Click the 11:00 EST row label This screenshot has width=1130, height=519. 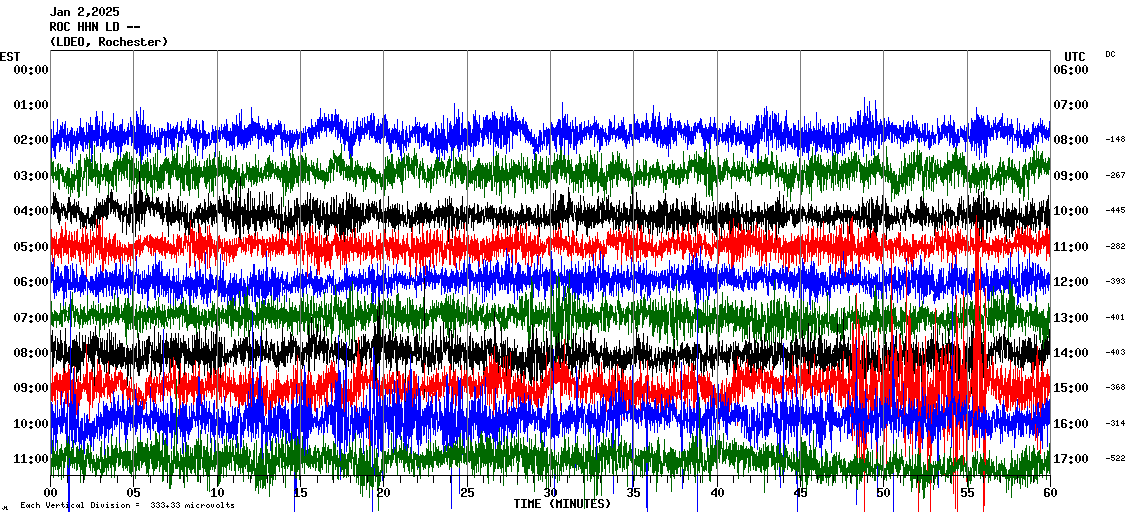pyautogui.click(x=31, y=459)
